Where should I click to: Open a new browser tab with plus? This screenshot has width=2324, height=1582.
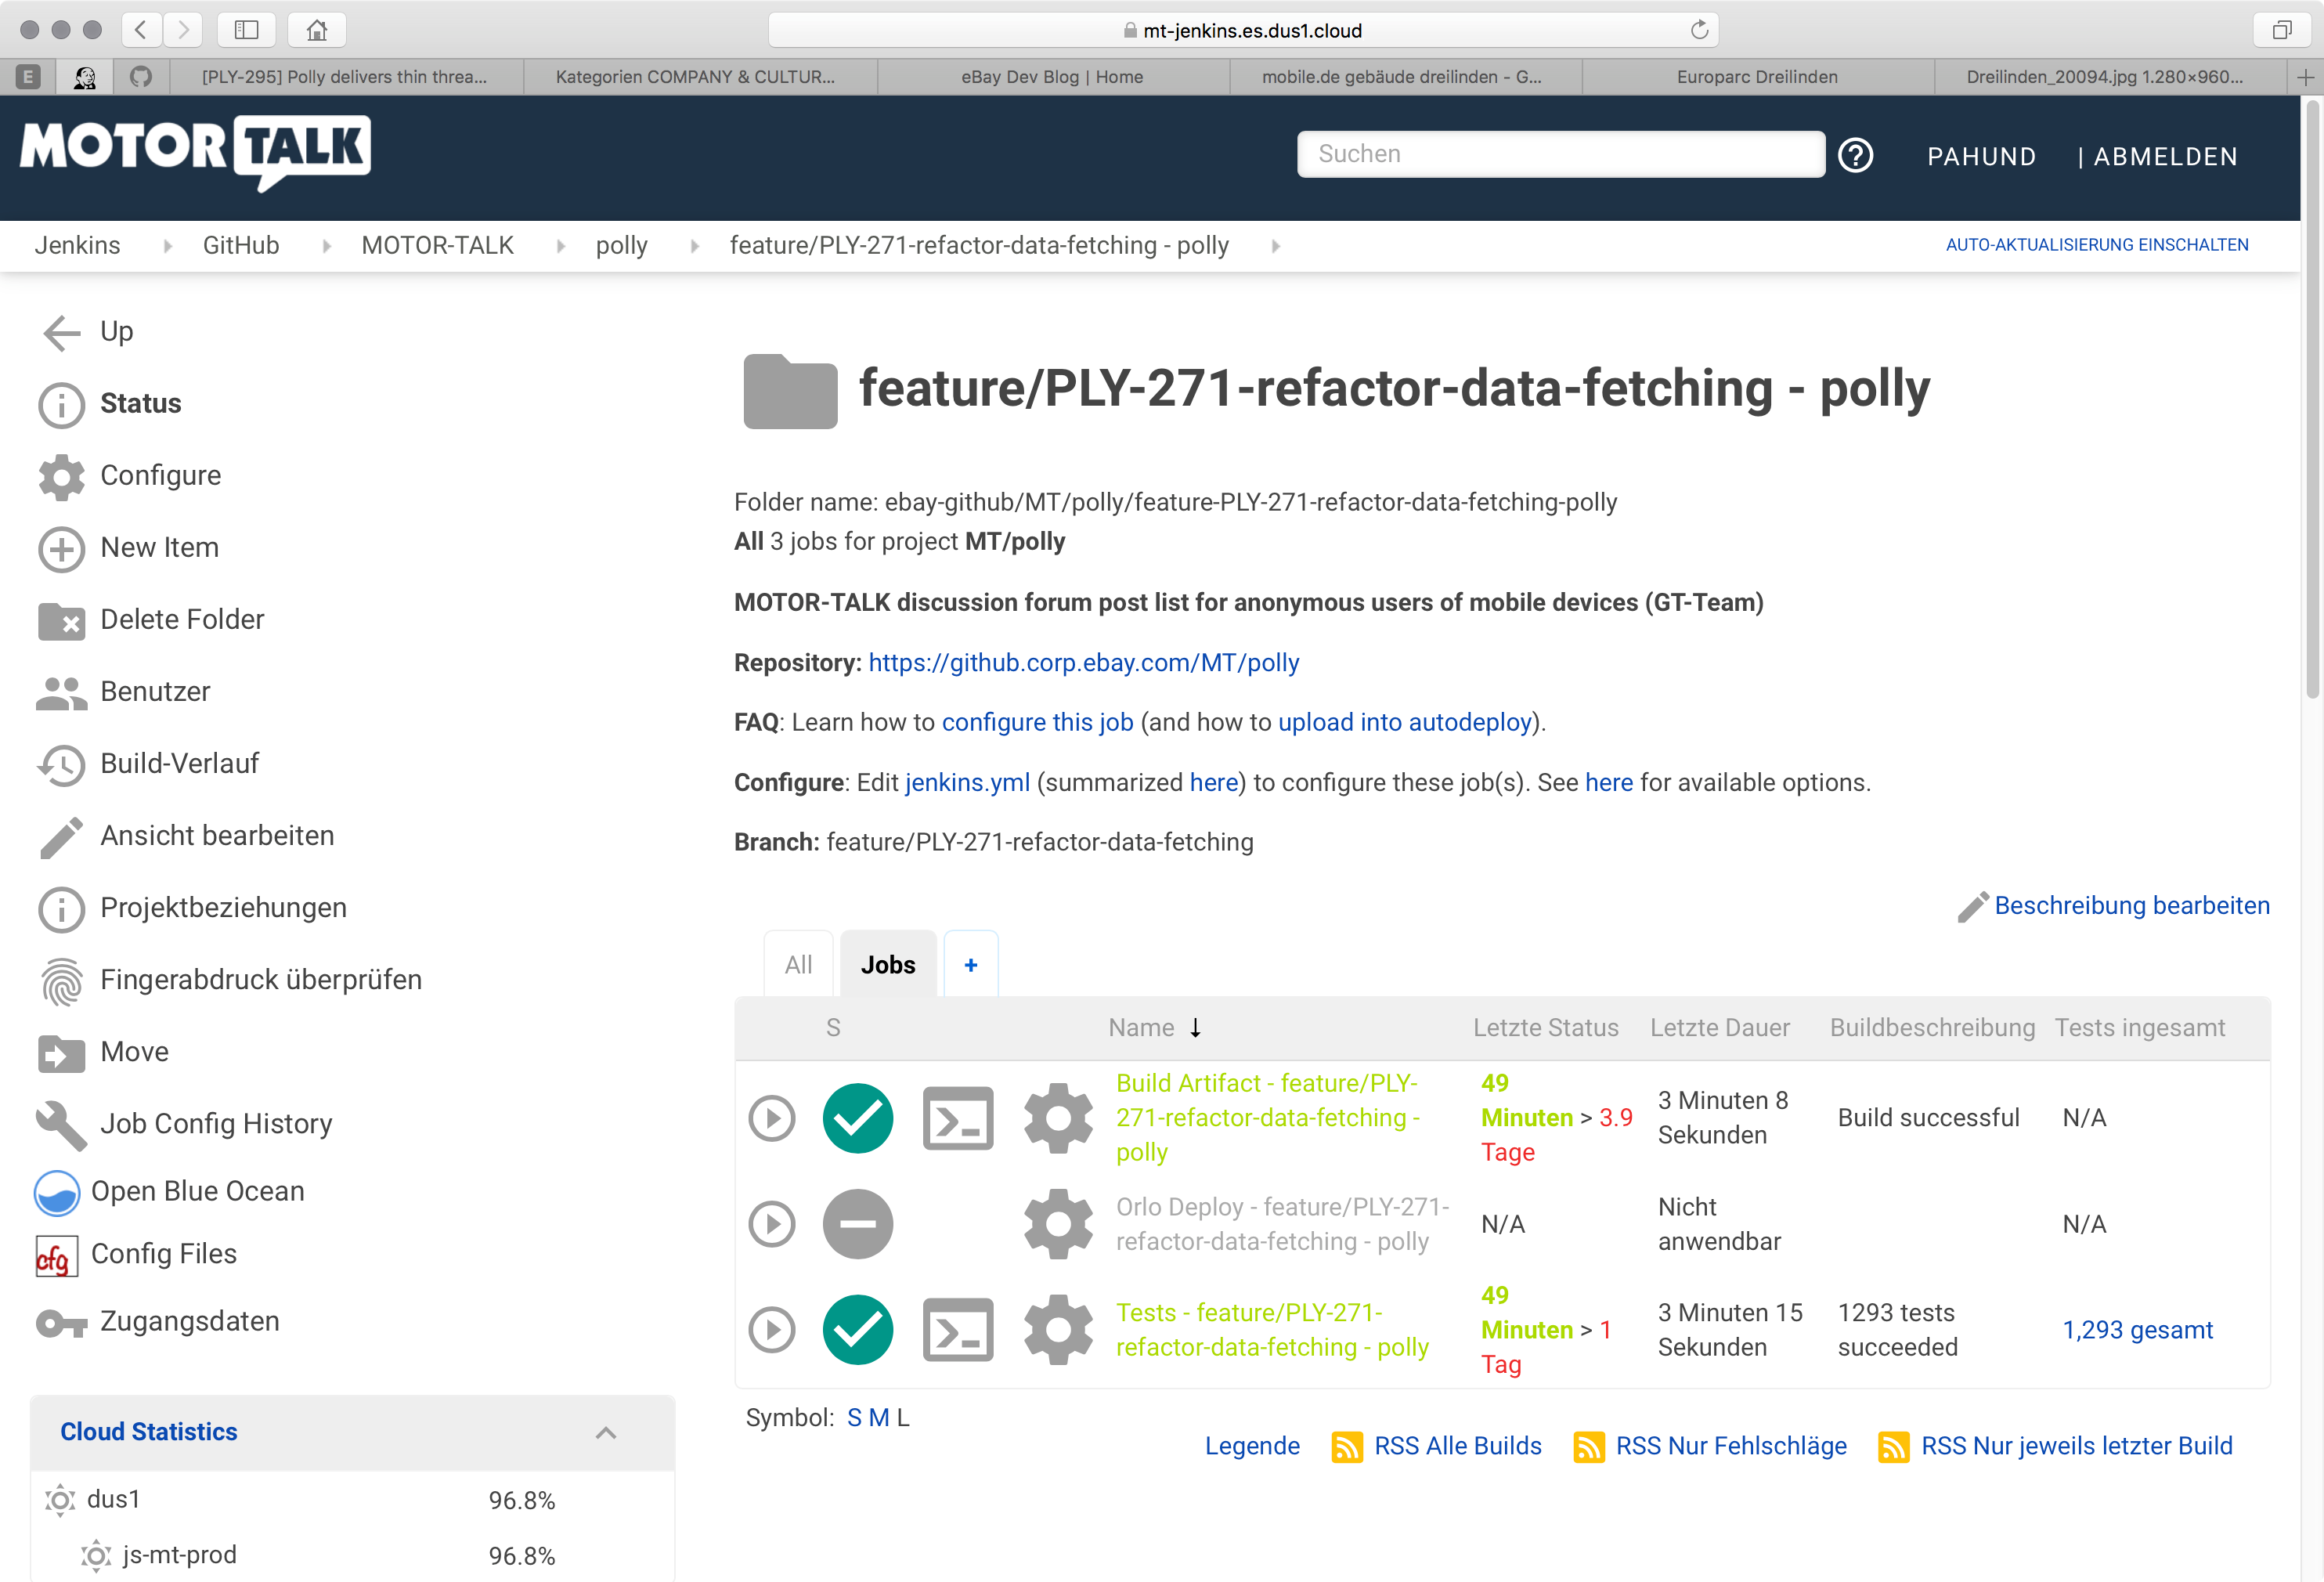2305,77
